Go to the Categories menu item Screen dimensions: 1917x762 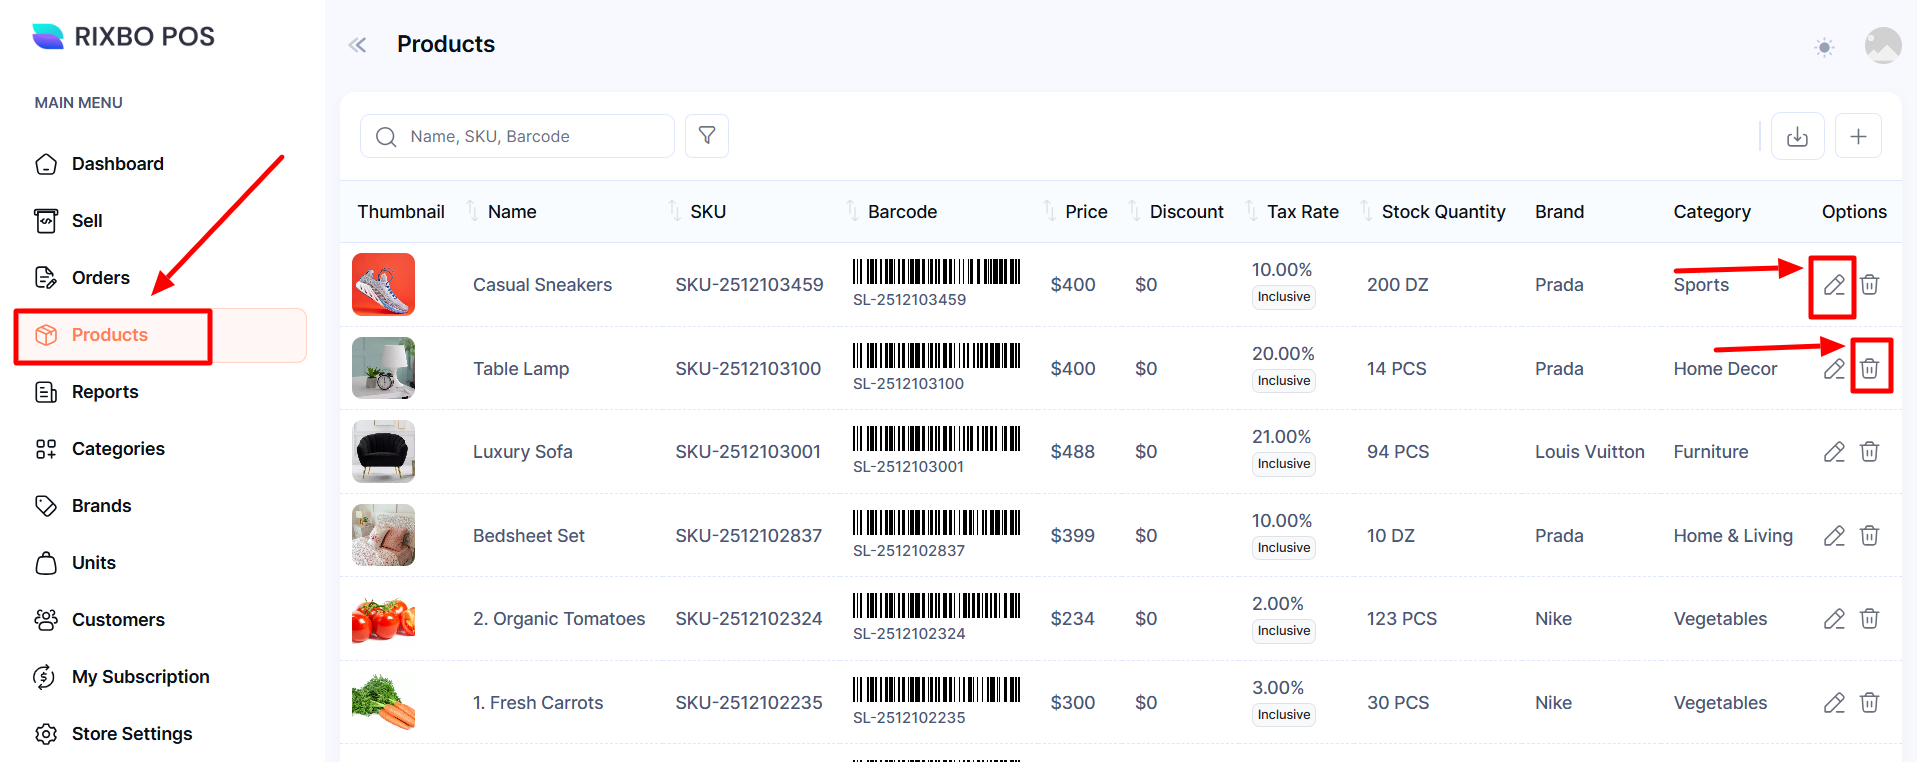[118, 449]
